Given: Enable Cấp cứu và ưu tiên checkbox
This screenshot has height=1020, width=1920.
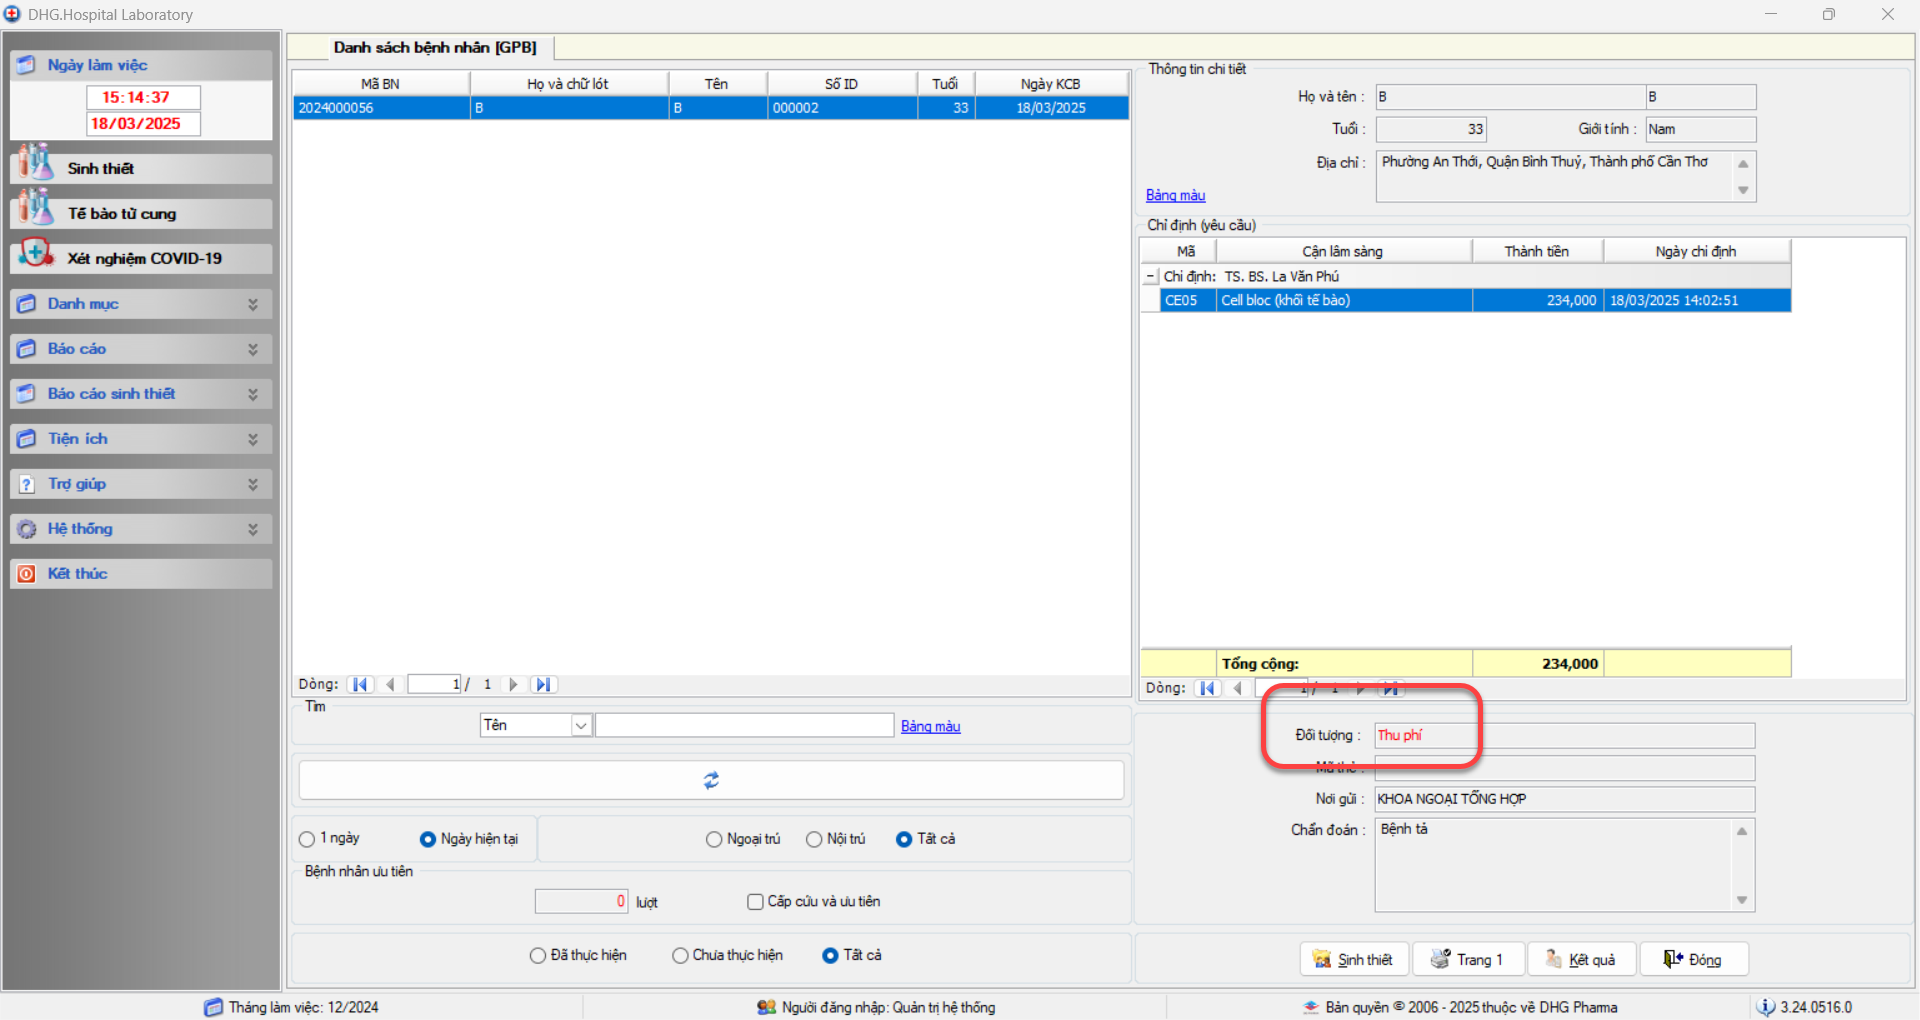Looking at the screenshot, I should click(x=756, y=902).
